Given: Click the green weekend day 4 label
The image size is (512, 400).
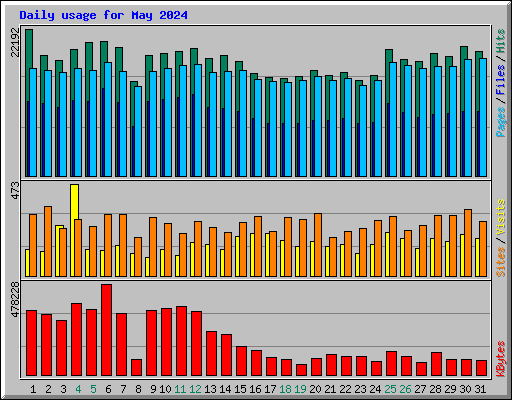Looking at the screenshot, I should click(78, 389).
